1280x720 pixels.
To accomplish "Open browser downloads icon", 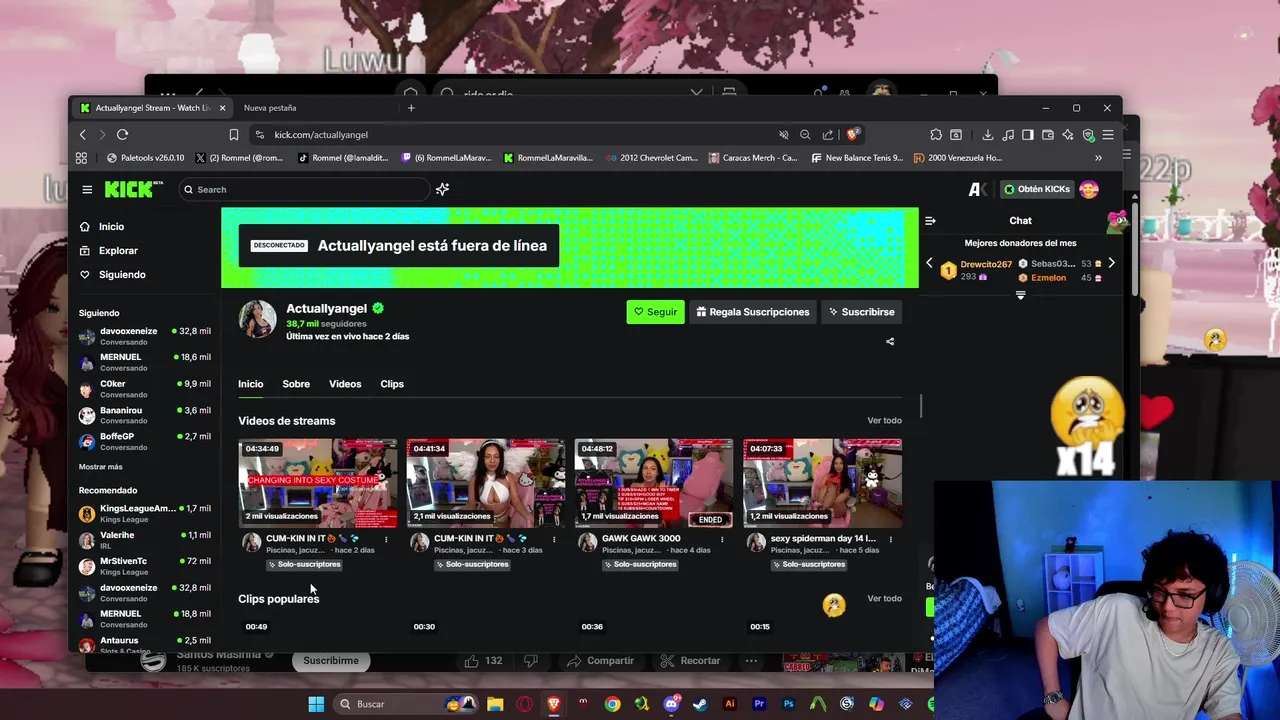I will tap(988, 135).
